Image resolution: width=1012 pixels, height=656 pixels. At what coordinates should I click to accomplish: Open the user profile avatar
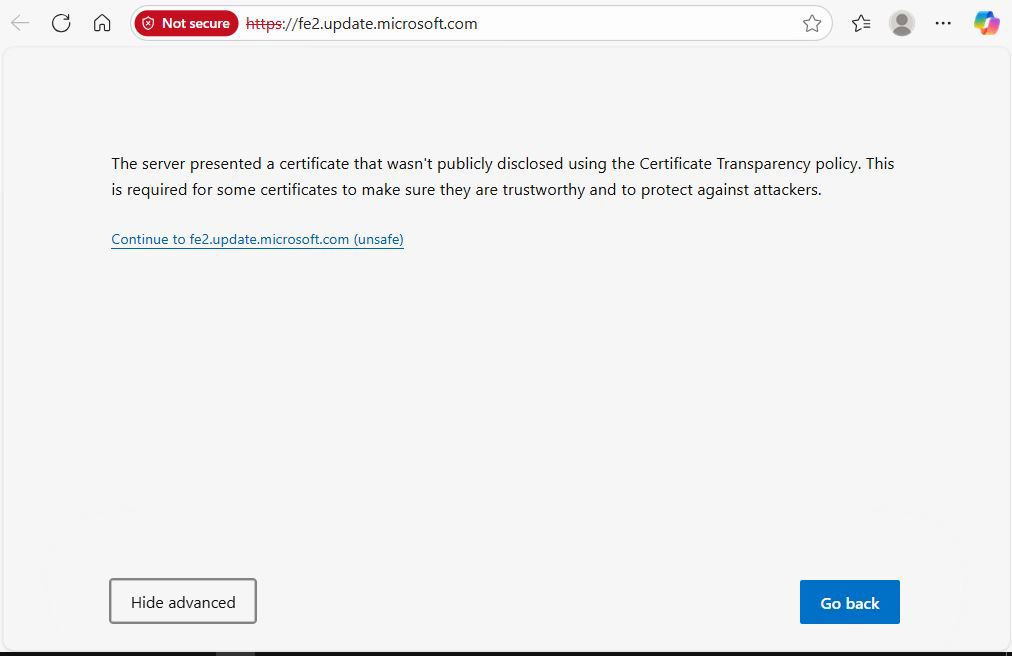tap(902, 23)
